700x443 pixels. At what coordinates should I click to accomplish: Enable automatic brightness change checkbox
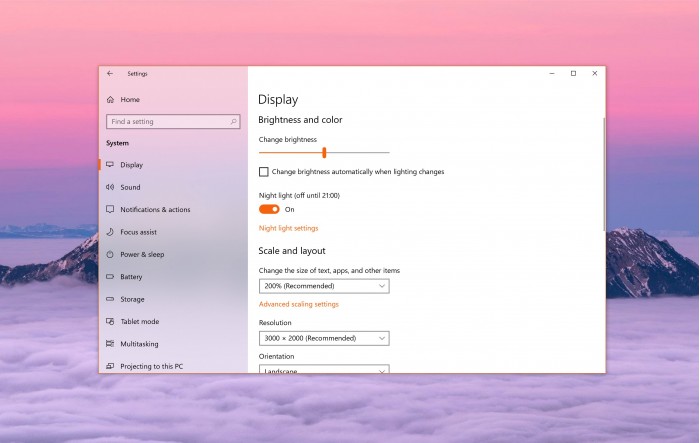tap(264, 172)
